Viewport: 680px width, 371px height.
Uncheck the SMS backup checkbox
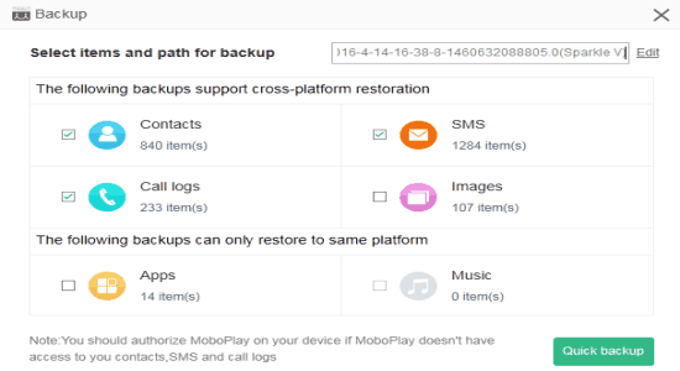380,135
